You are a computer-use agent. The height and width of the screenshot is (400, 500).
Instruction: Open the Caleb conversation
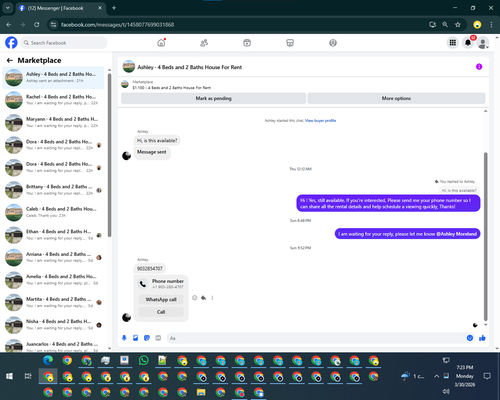tap(53, 212)
